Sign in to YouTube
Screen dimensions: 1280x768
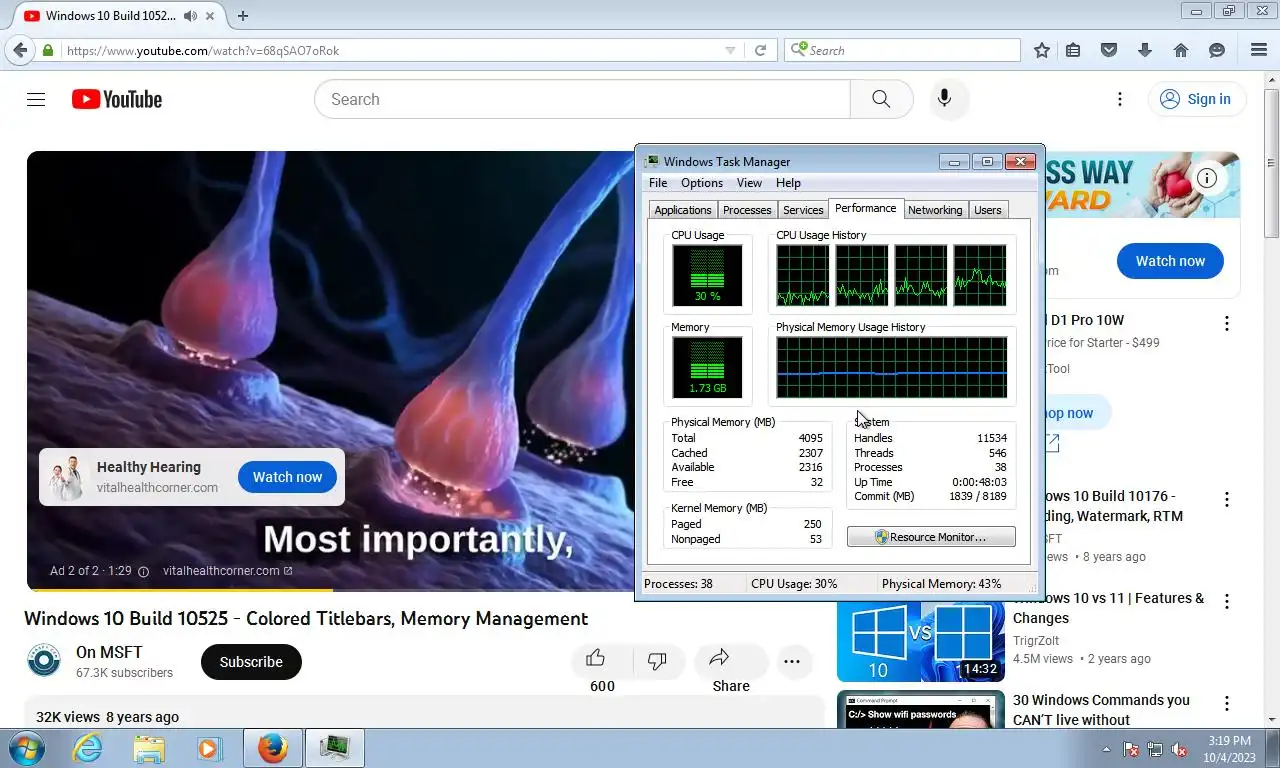coord(1196,99)
